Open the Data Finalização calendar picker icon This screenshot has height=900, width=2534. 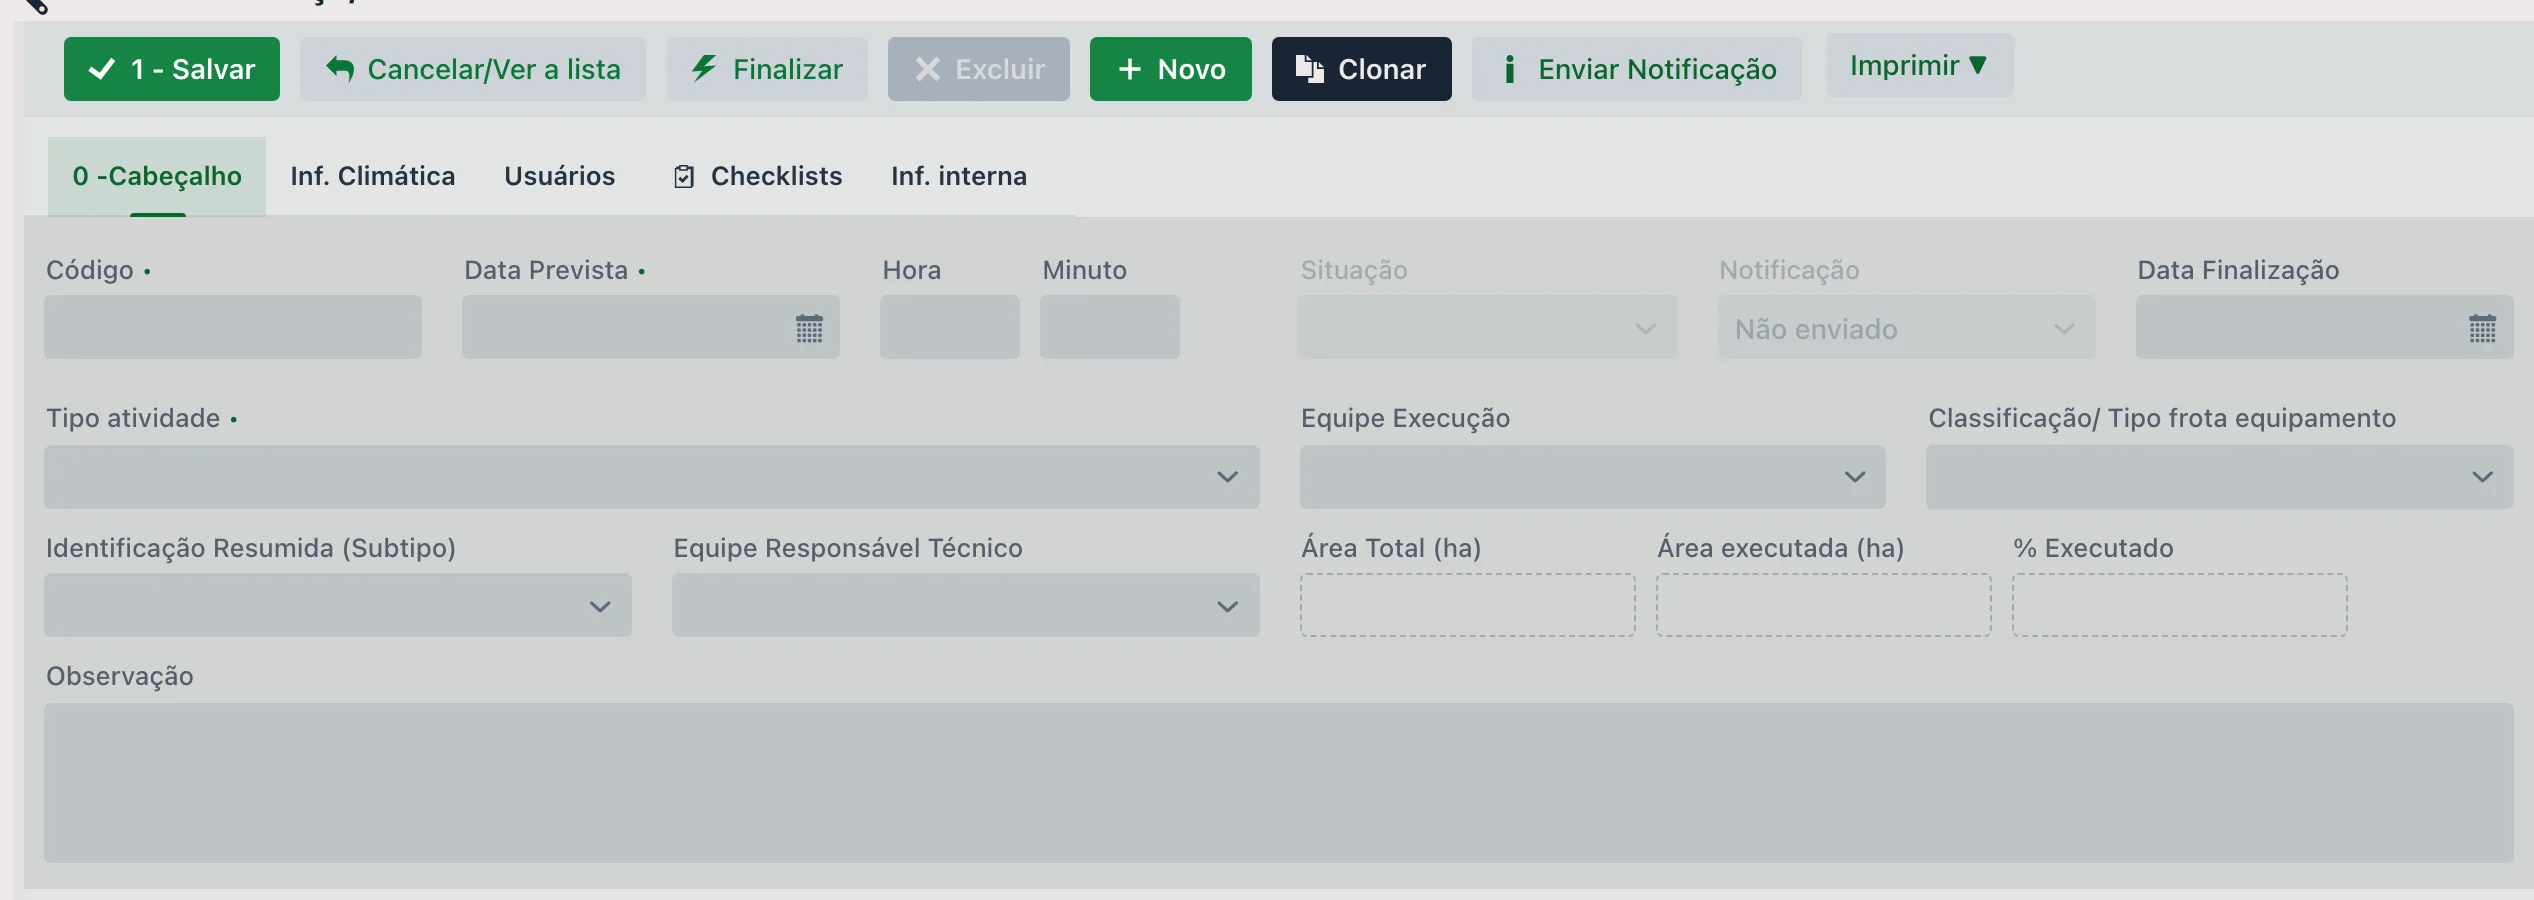[x=2482, y=328]
